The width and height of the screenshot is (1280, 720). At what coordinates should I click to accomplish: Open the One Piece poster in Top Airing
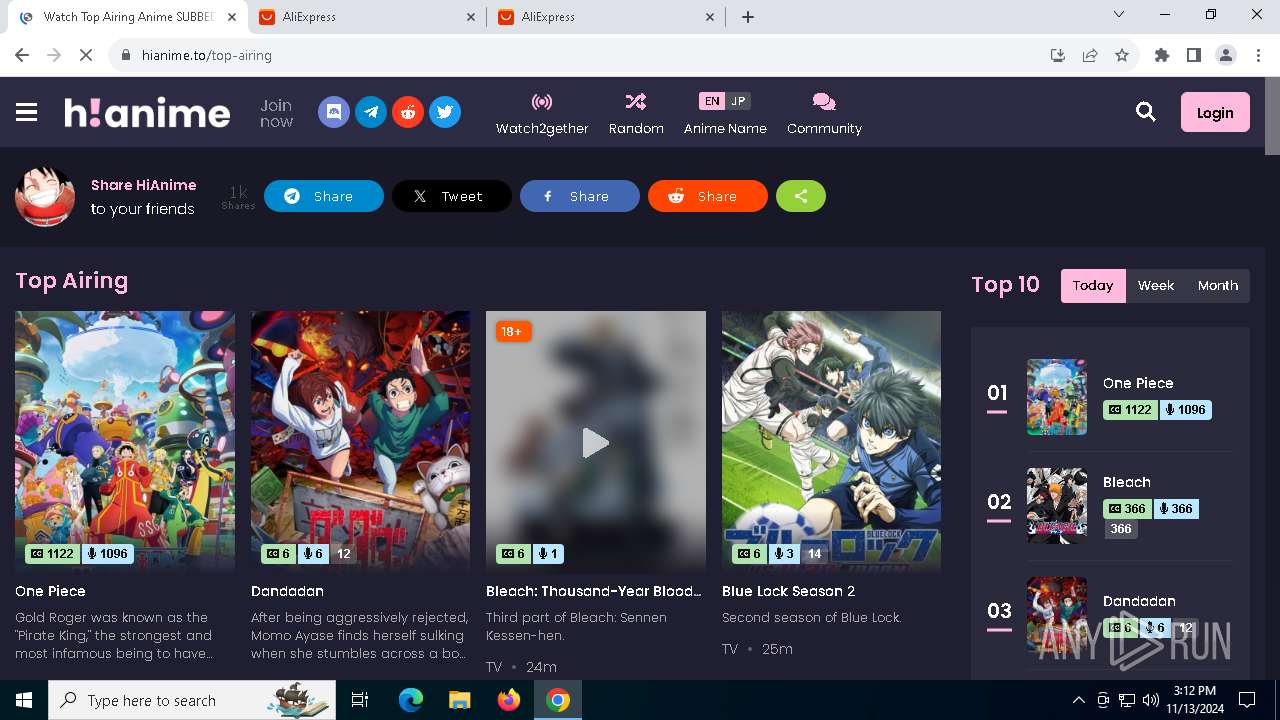click(125, 441)
